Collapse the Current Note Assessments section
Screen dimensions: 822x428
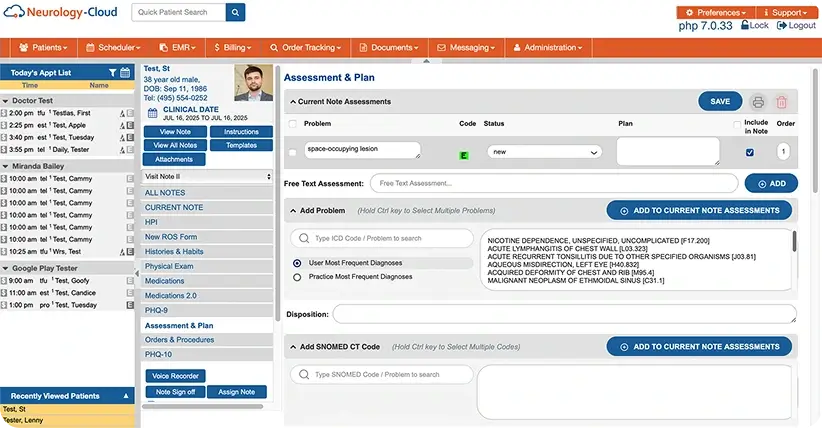coord(293,102)
